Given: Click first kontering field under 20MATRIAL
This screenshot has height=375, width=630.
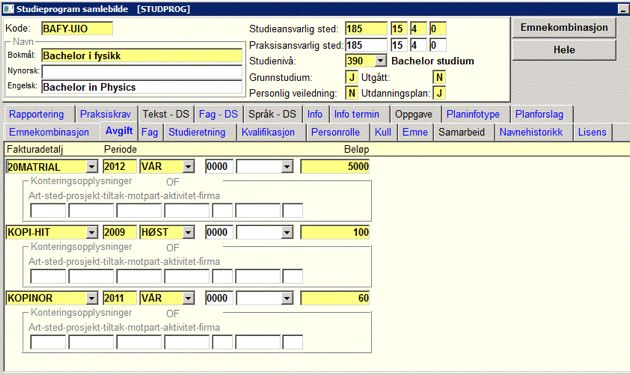Looking at the screenshot, I should pyautogui.click(x=48, y=211).
